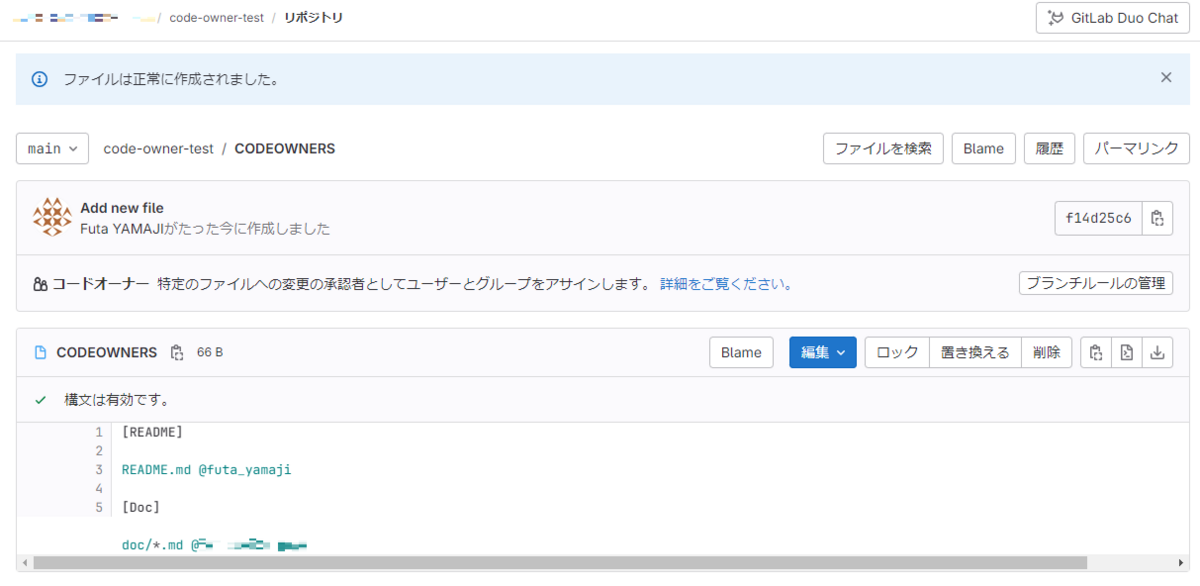Image resolution: width=1200 pixels, height=586 pixels.
Task: Click the syntax valid checkmark
Action: pyautogui.click(x=40, y=399)
